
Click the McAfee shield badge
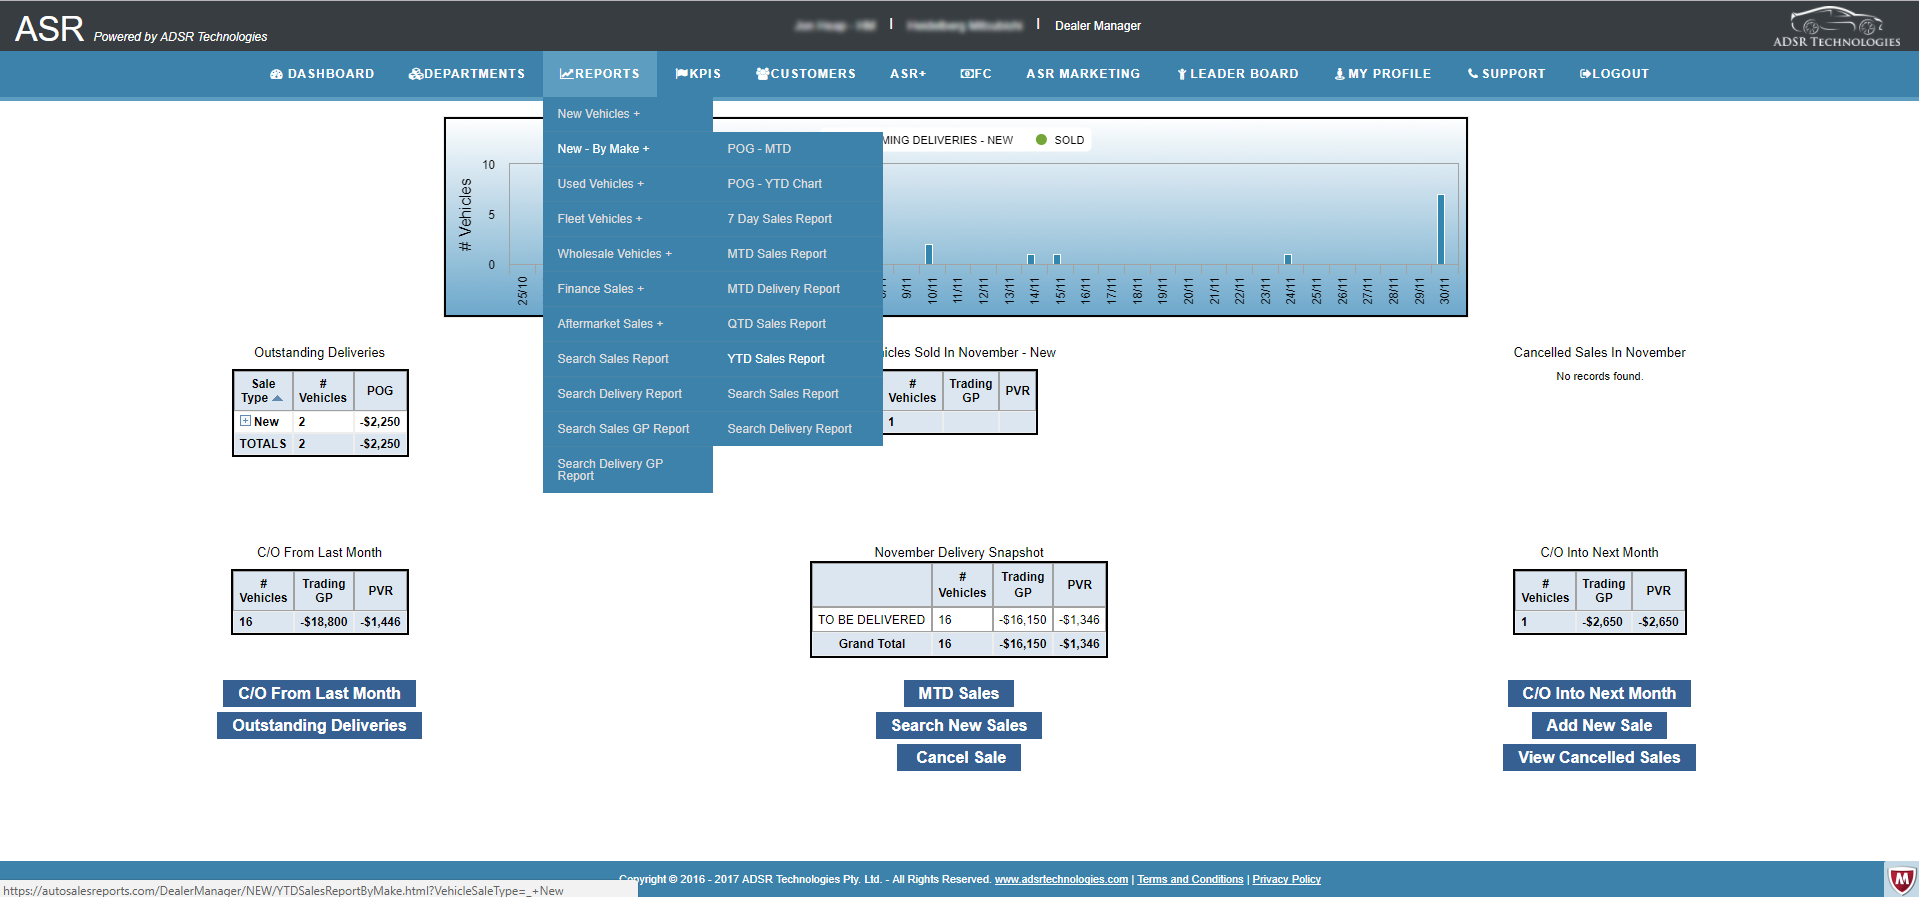[1900, 880]
